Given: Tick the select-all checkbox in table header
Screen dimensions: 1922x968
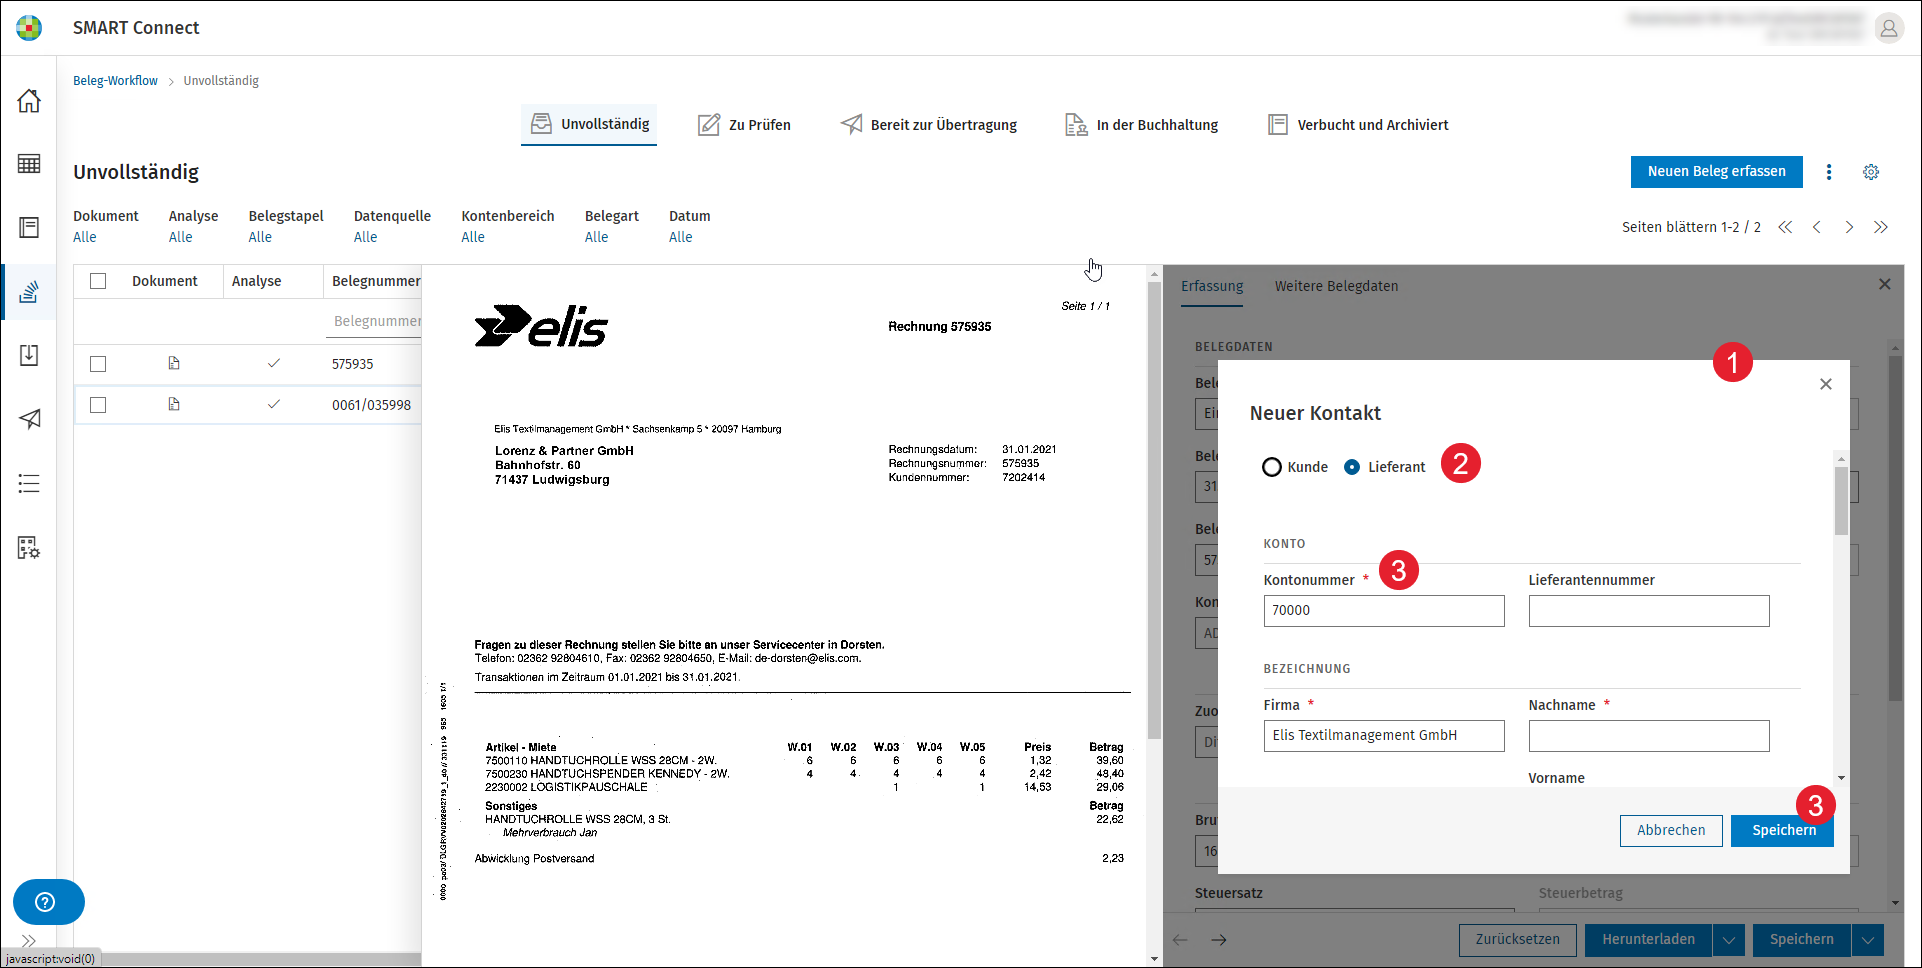Looking at the screenshot, I should point(98,281).
